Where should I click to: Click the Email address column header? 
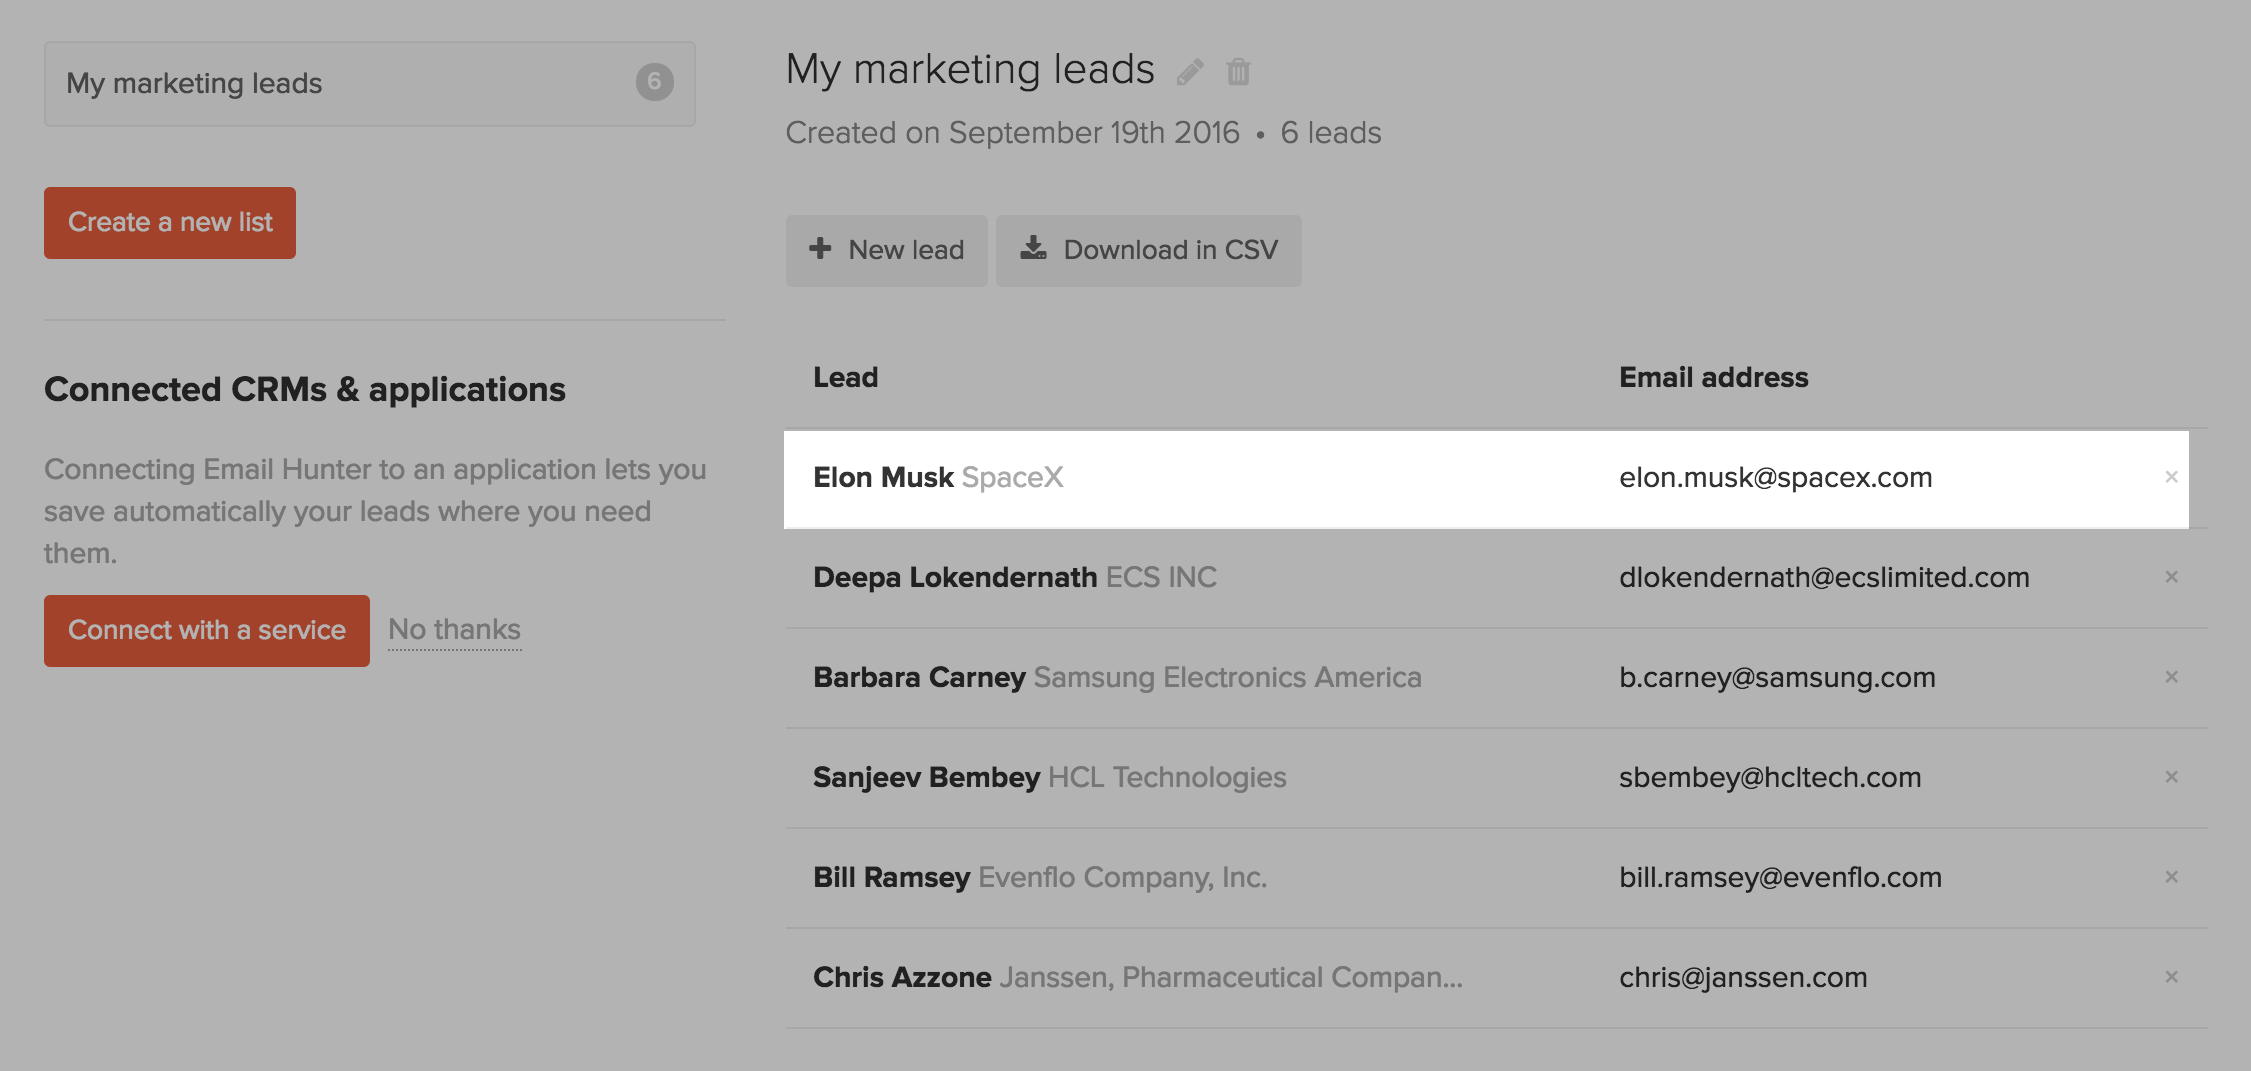tap(1713, 377)
